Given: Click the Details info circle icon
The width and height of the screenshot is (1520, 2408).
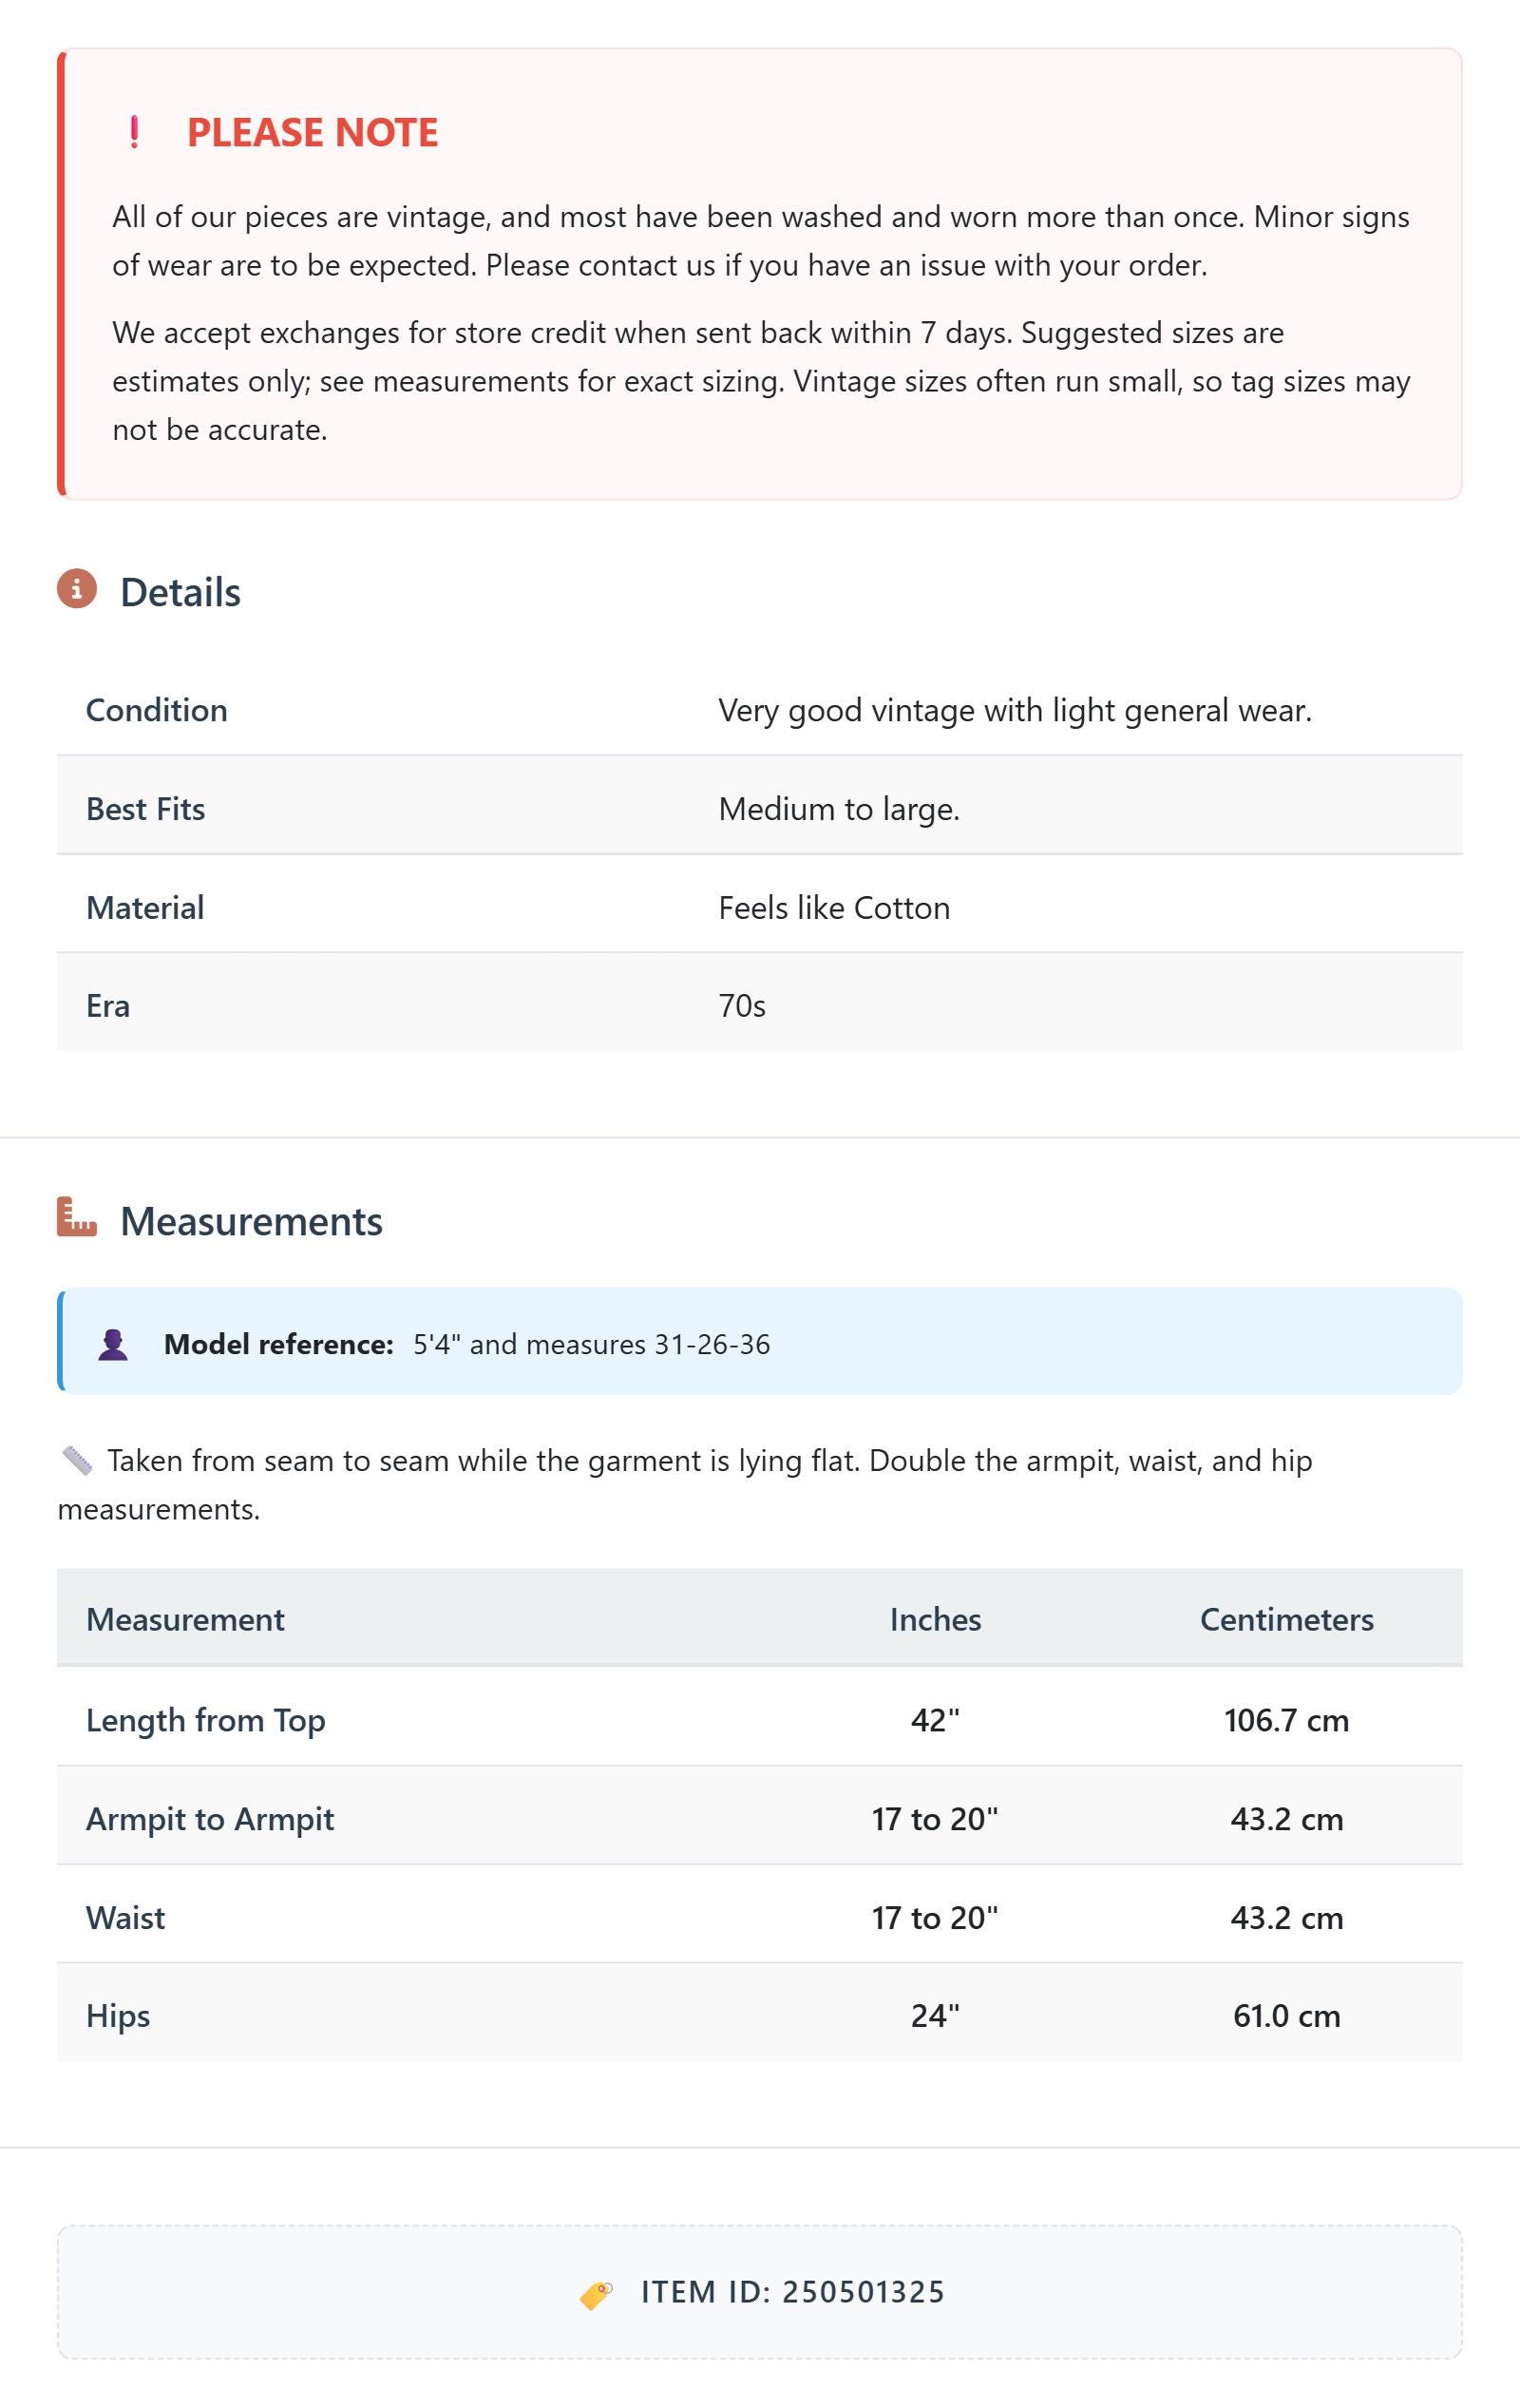Looking at the screenshot, I should [x=77, y=589].
